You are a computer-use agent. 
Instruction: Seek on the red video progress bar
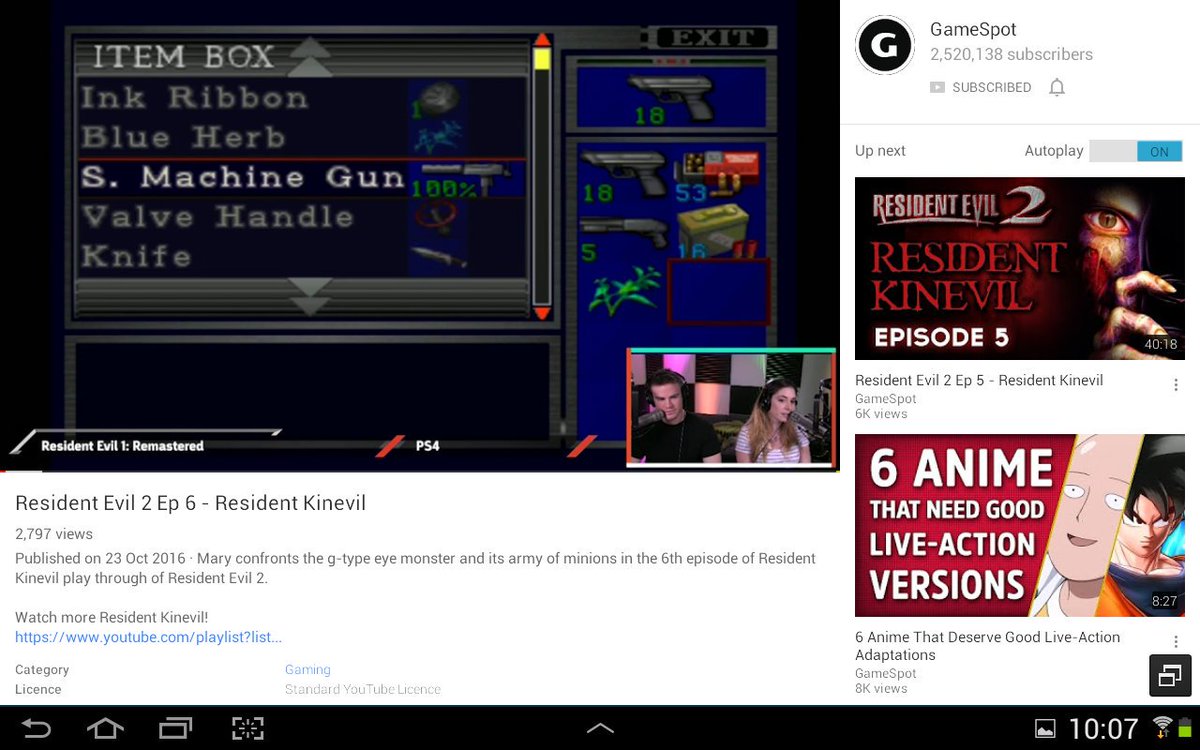(x=420, y=470)
